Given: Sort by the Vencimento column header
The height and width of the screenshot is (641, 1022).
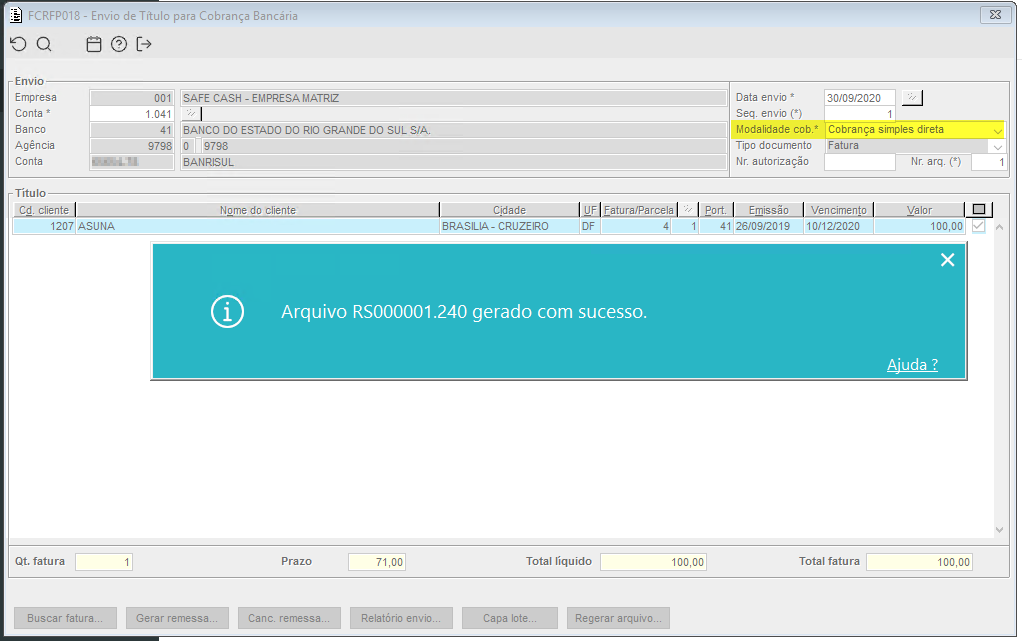Looking at the screenshot, I should [839, 210].
